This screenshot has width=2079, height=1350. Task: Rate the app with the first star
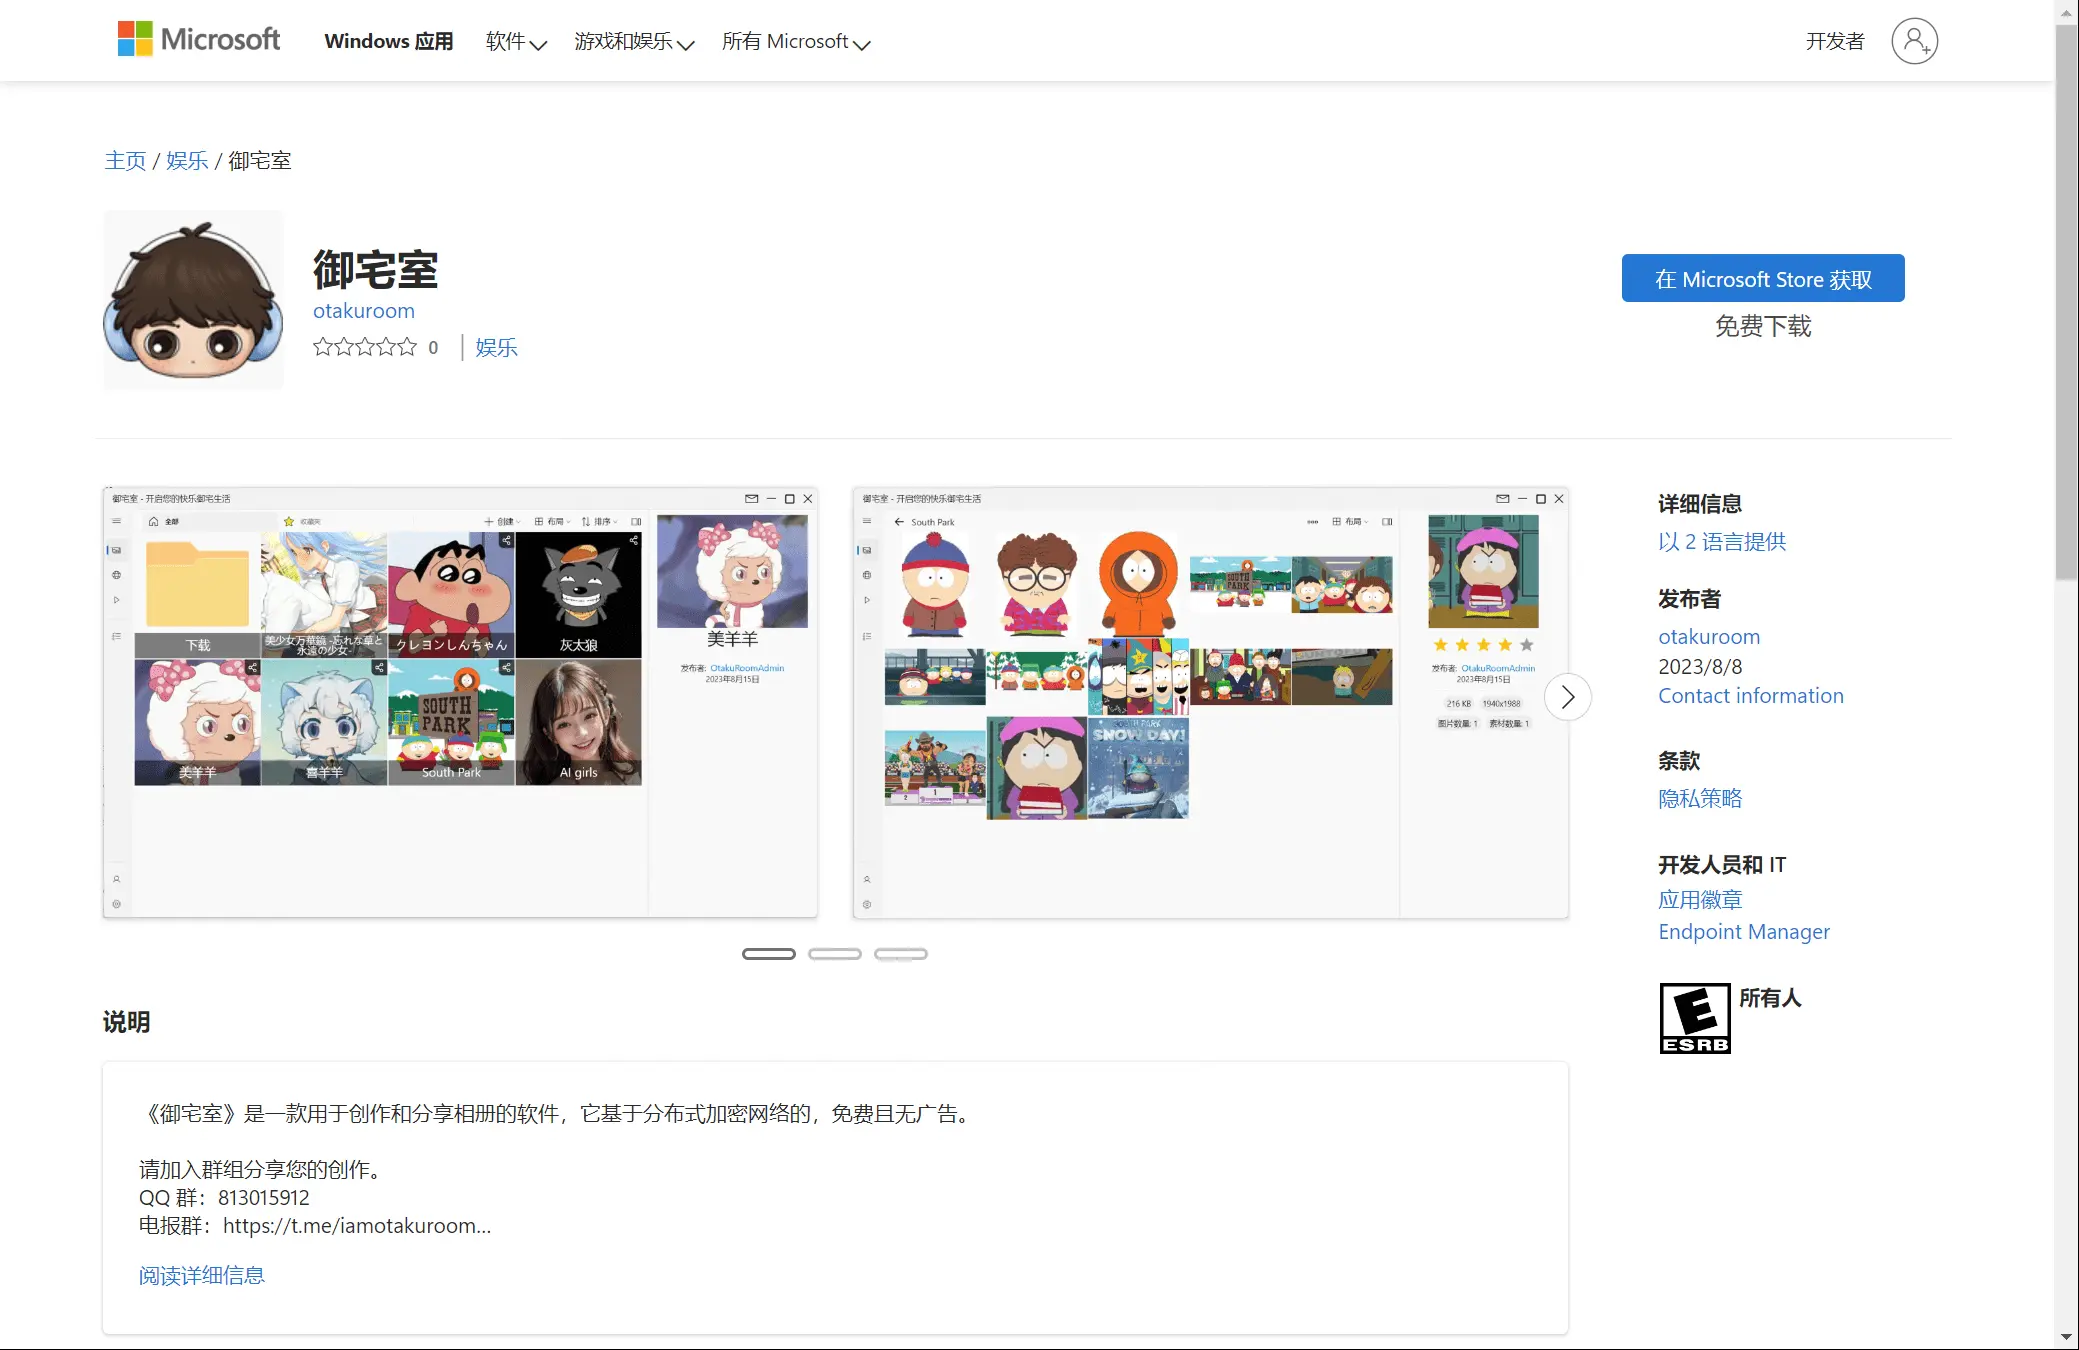click(x=325, y=346)
